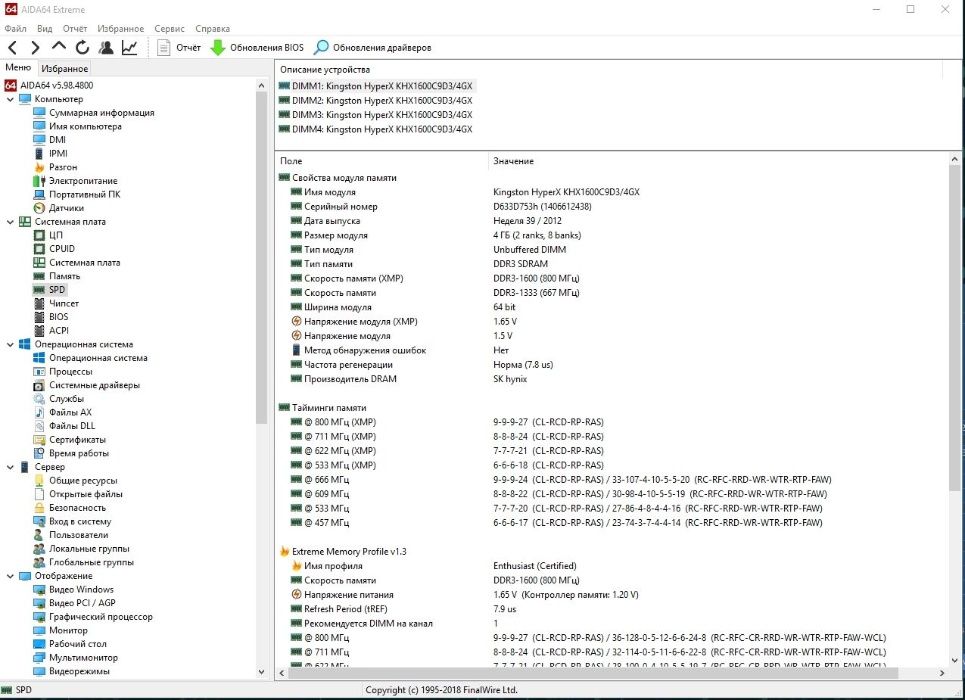This screenshot has width=965, height=700.
Task: Open Электропитание tree item
Action: pos(75,180)
